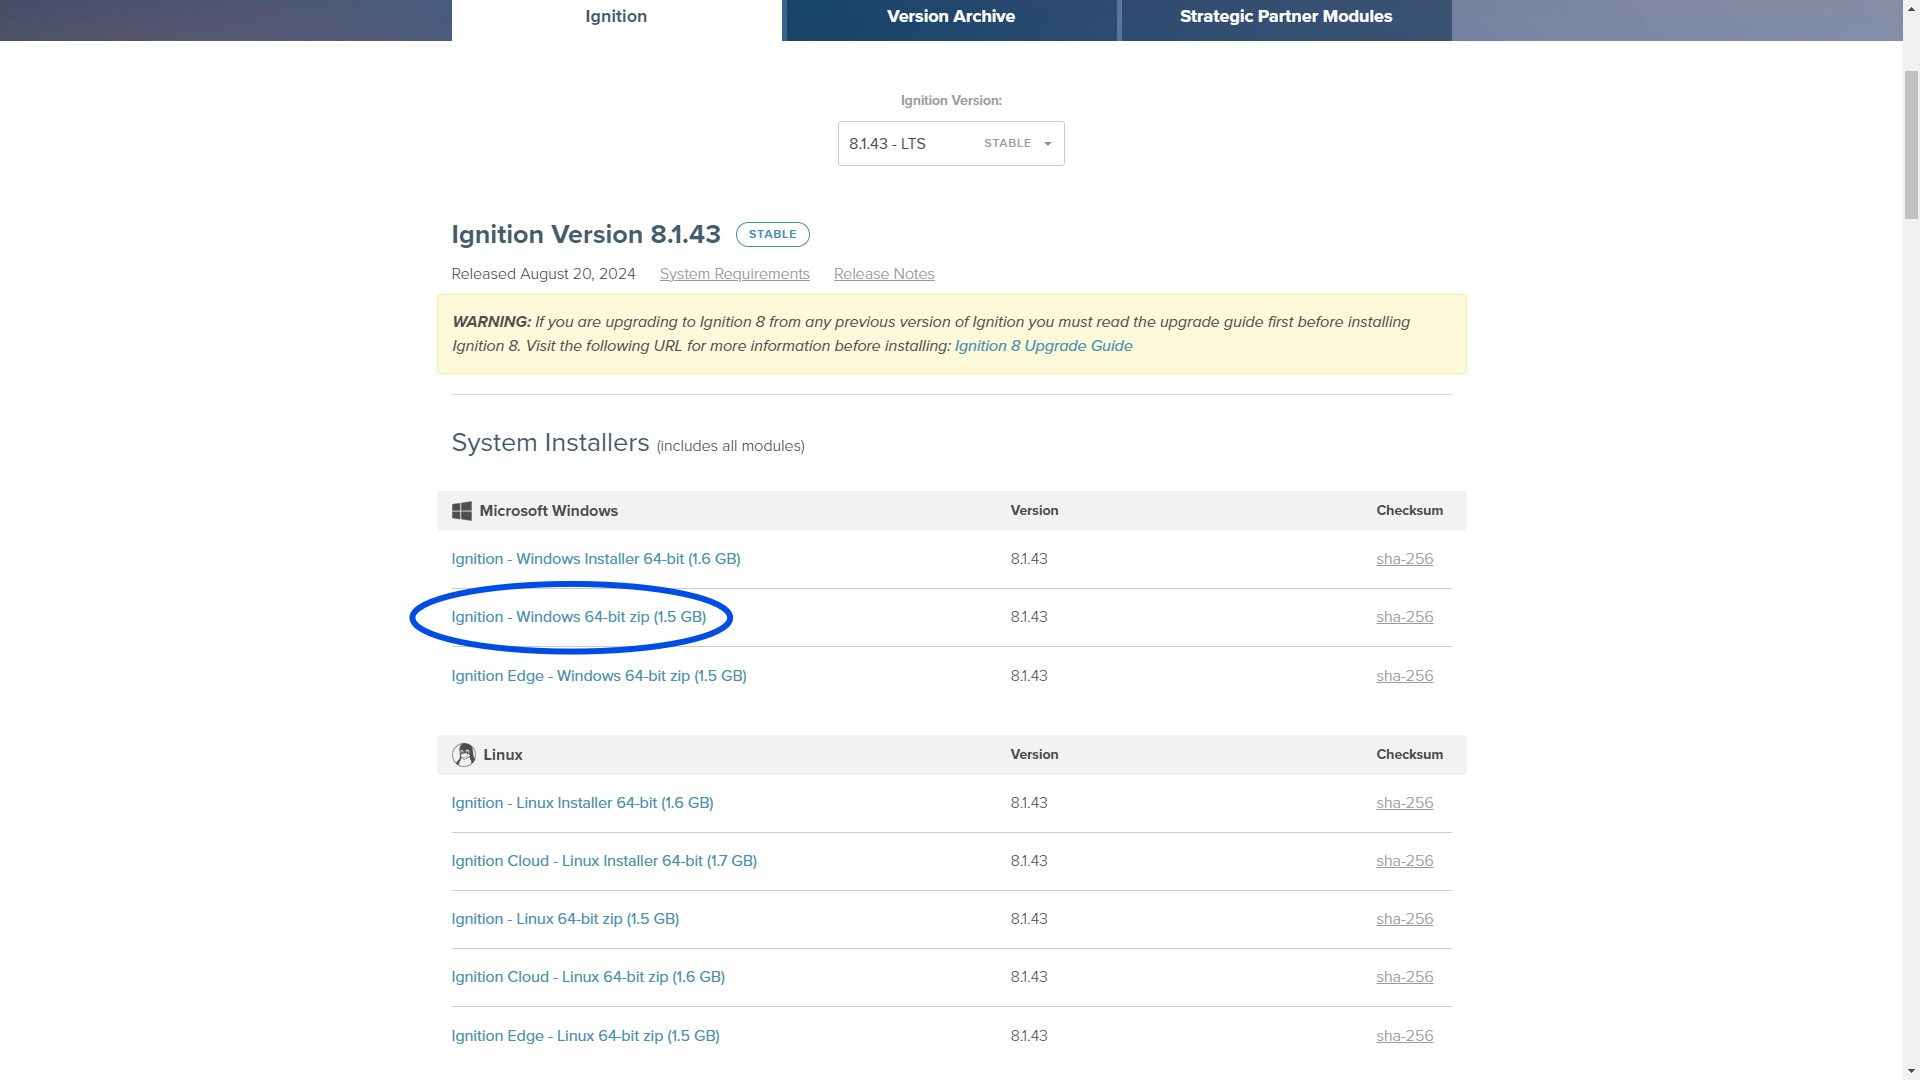Download Ignition Linux 64-bit zip
The width and height of the screenshot is (1920, 1080).
pos(565,919)
